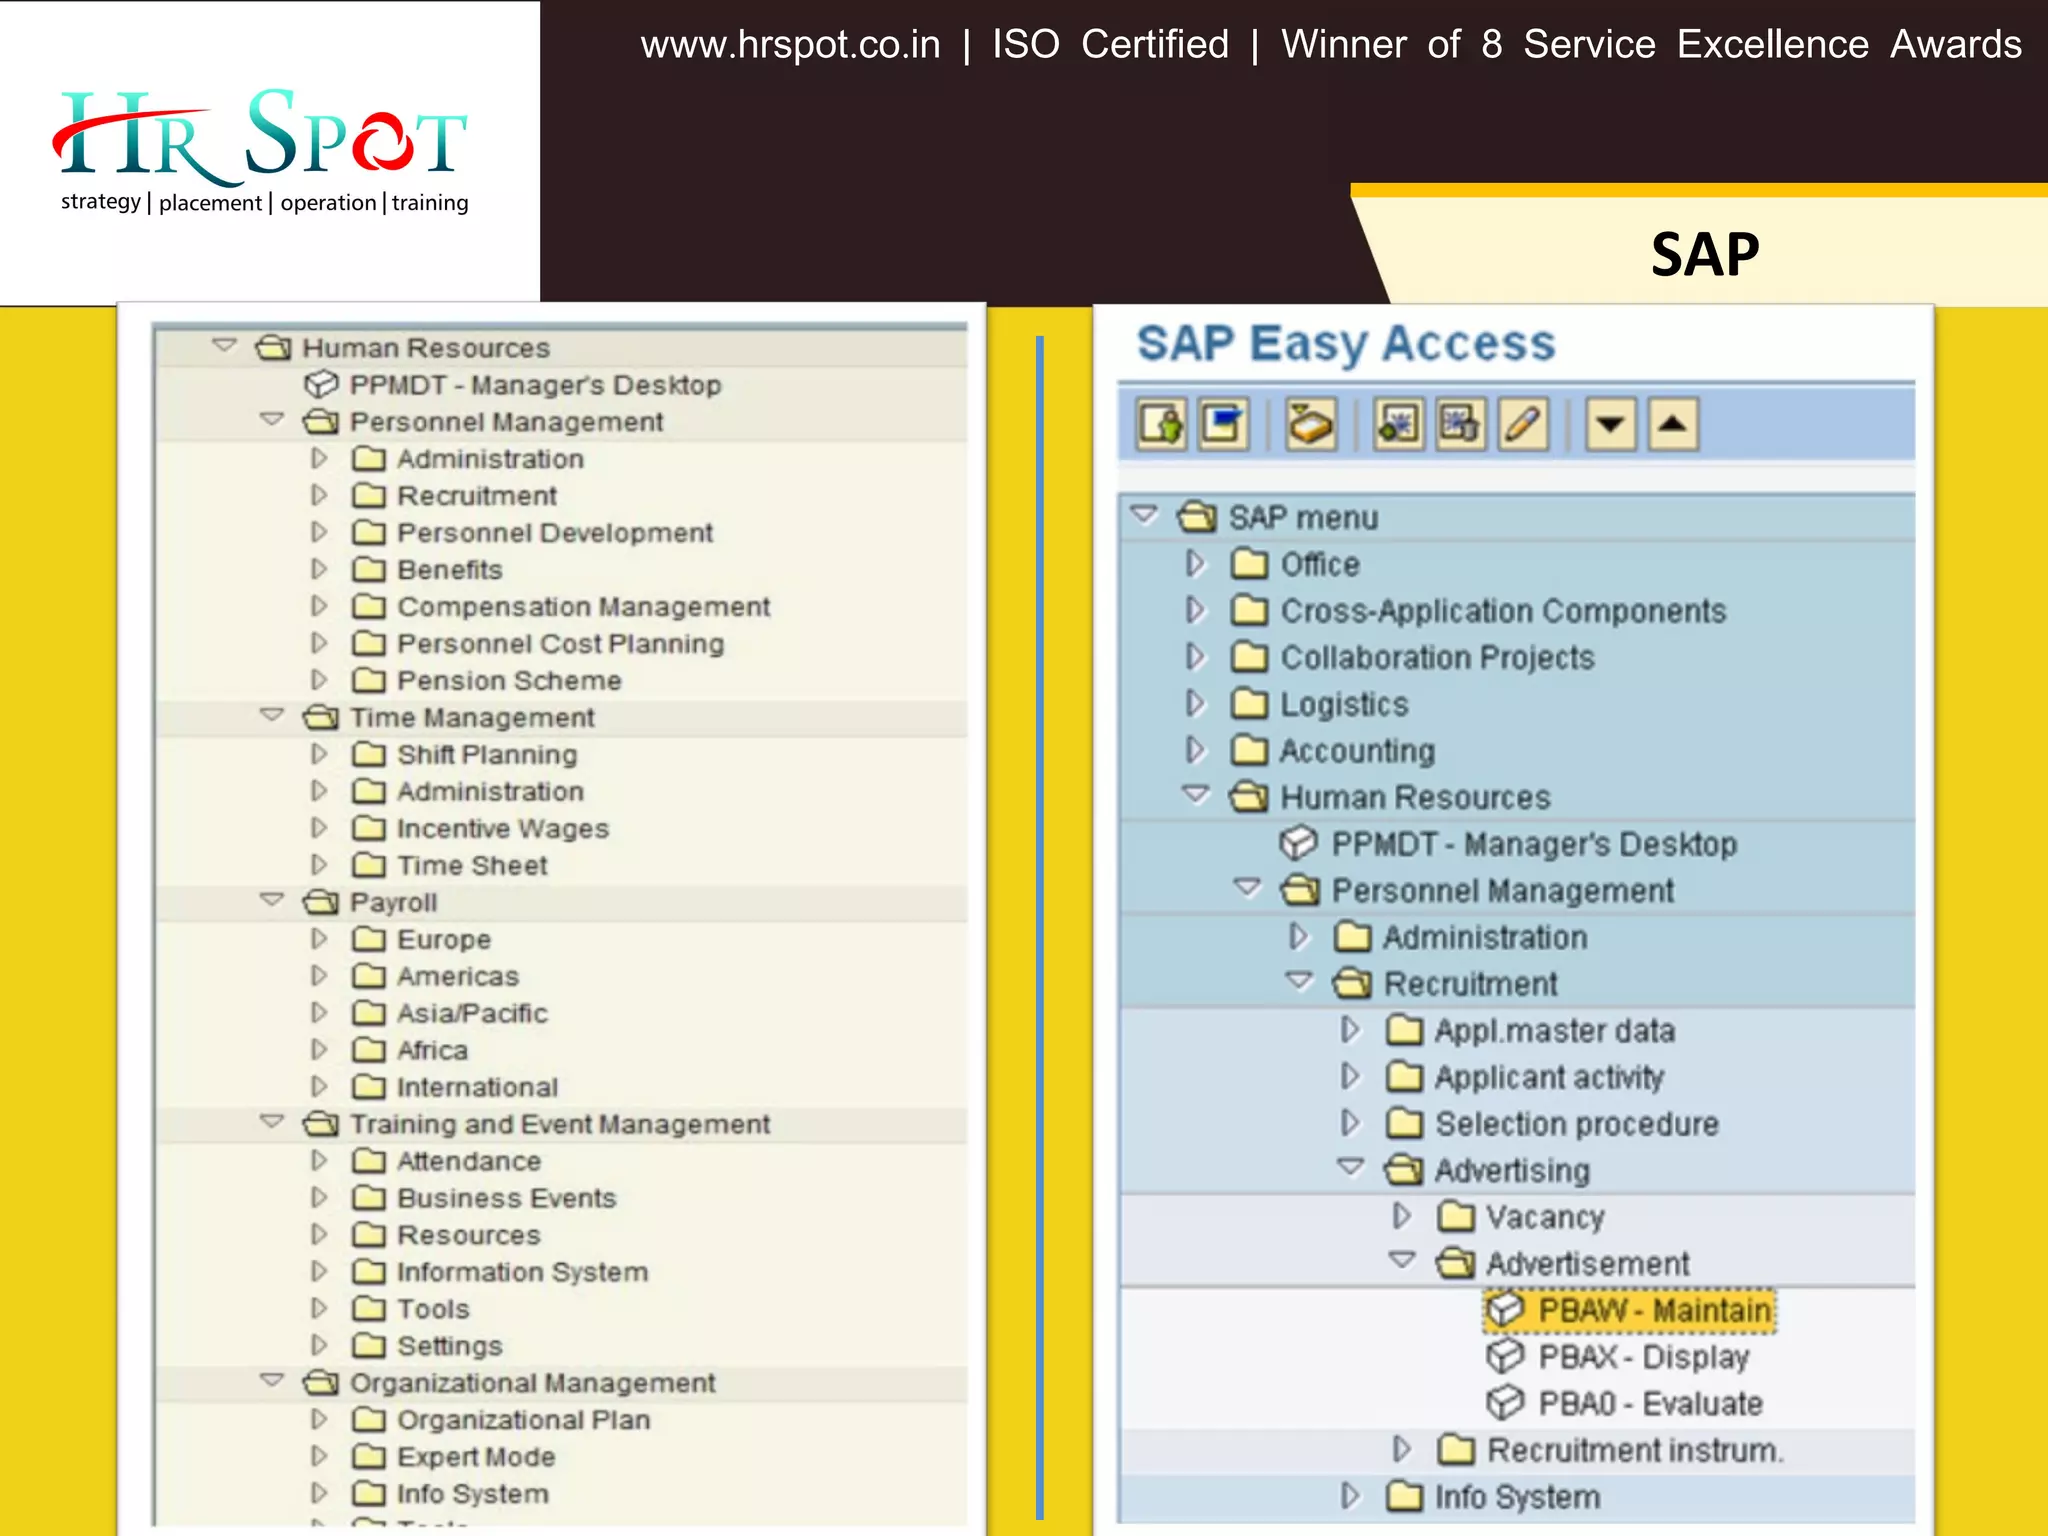Select PBA0 - Evaluate transaction
The image size is (2048, 1536).
point(1624,1403)
